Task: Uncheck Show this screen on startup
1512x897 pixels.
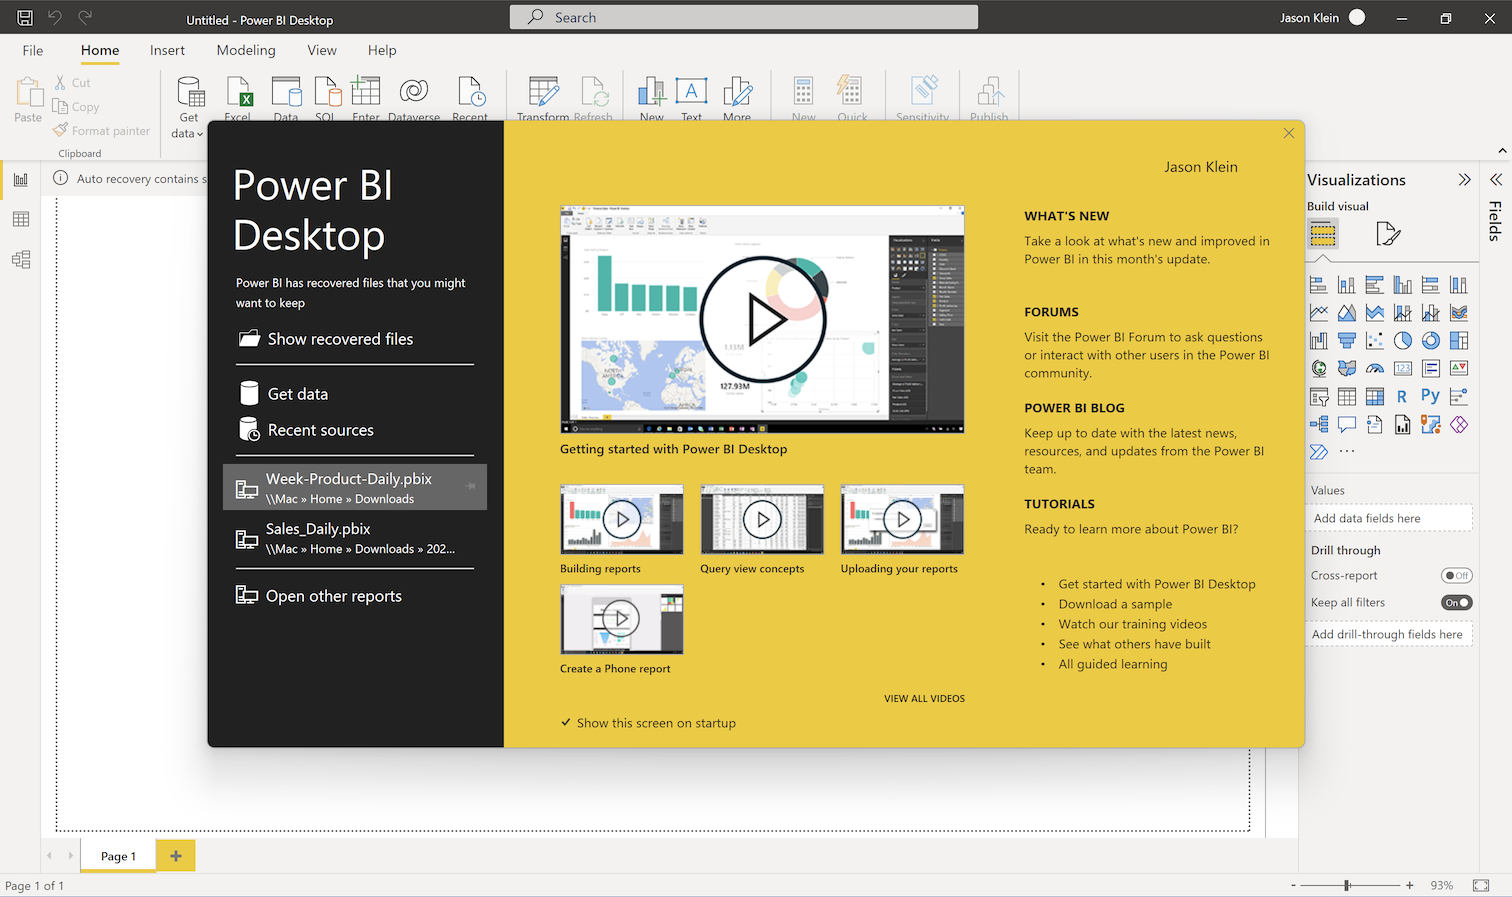Action: pos(566,723)
